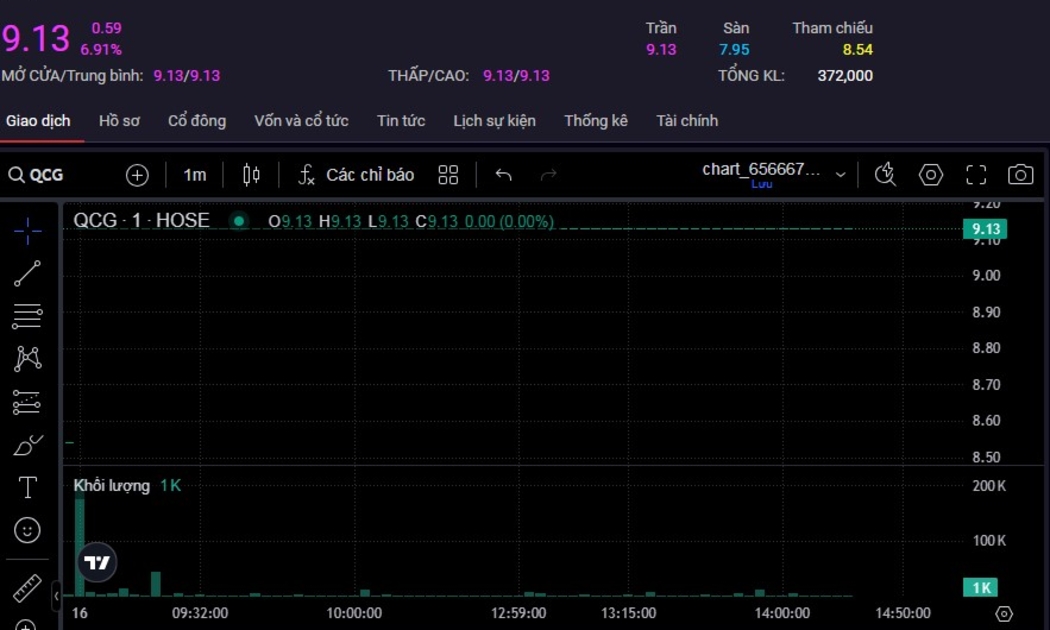Select the ruler measure tool
This screenshot has height=630, width=1050.
(x=28, y=589)
